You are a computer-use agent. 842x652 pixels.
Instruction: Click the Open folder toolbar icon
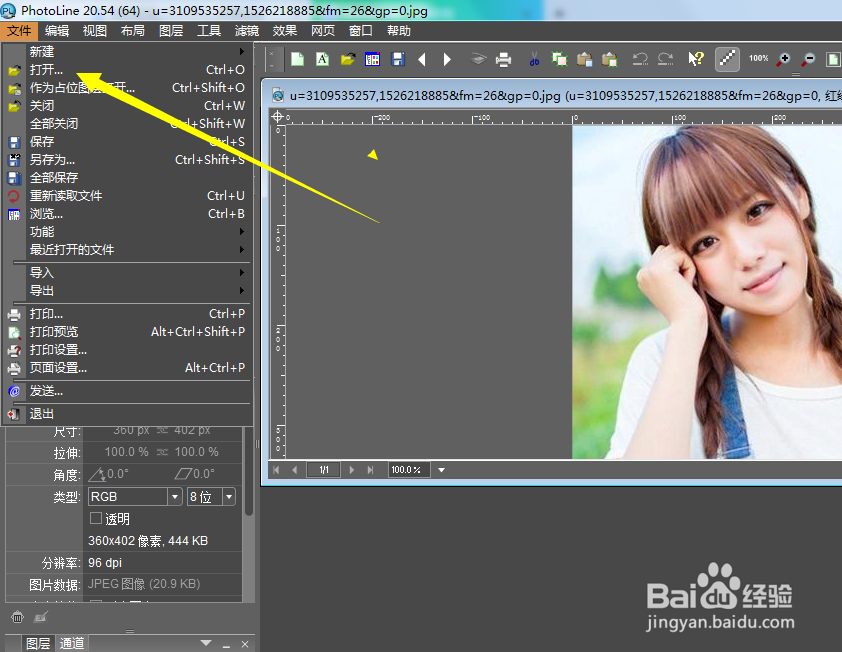pos(347,59)
